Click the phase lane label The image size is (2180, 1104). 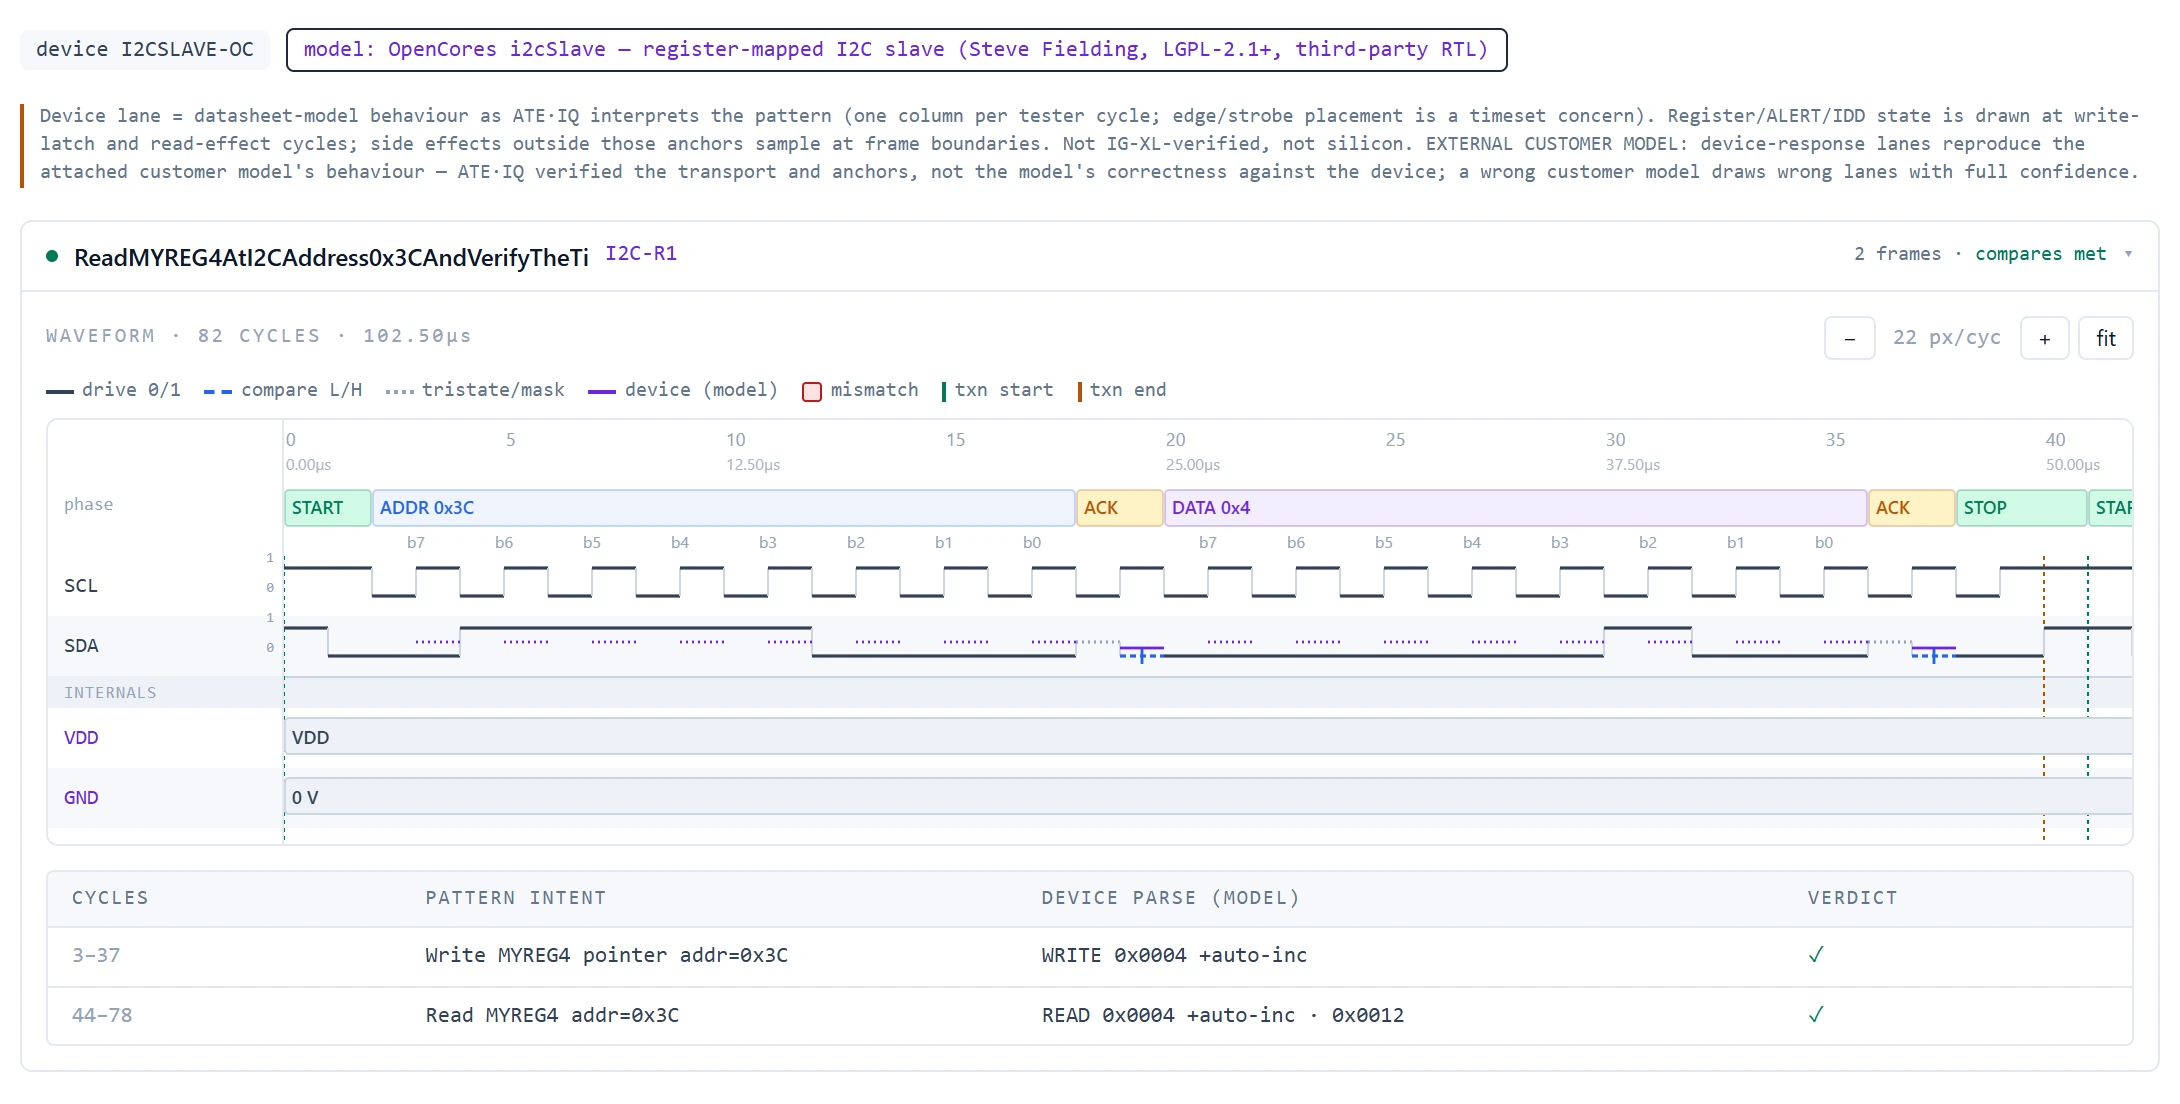coord(88,504)
